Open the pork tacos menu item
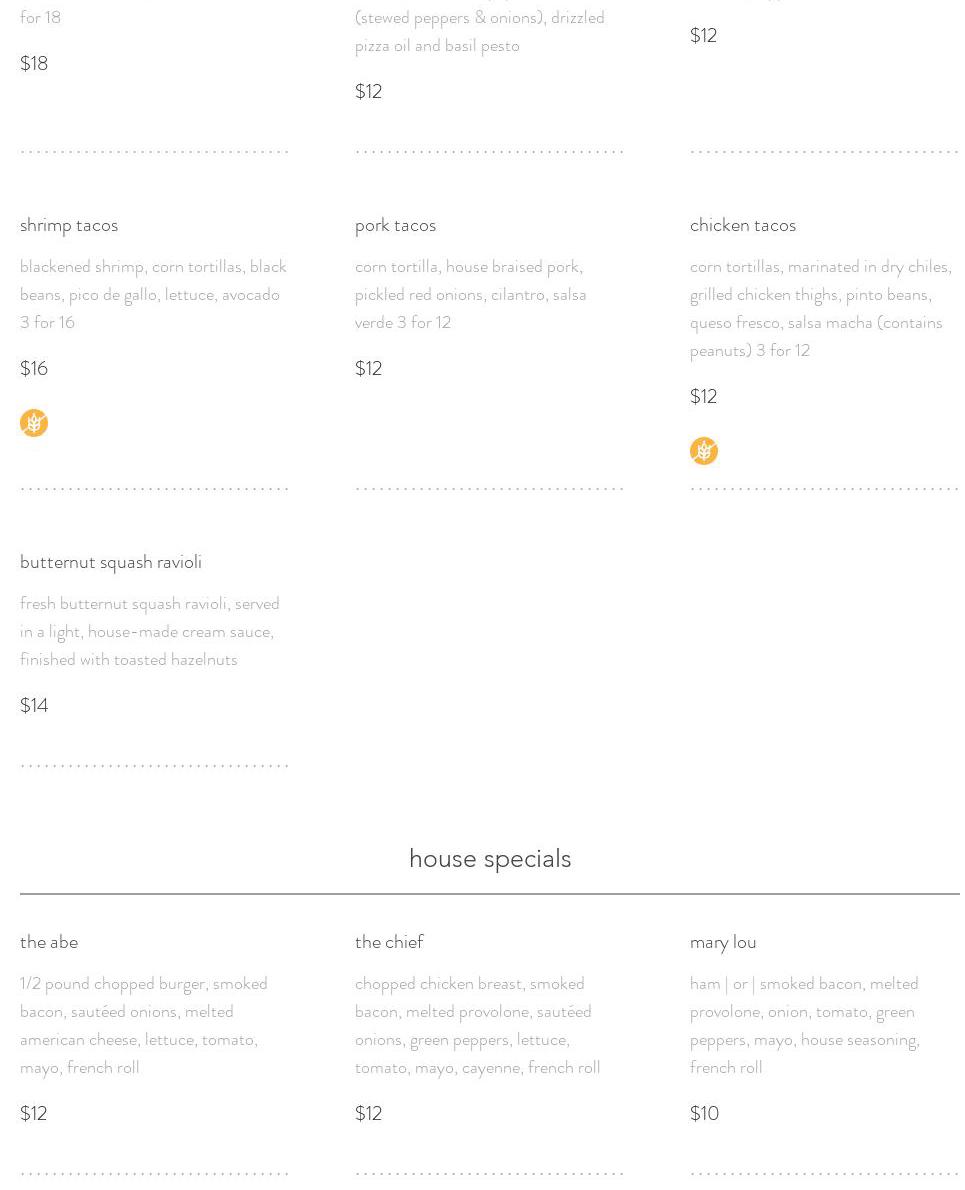Screen dimensions: 965x1190 pos(395,225)
